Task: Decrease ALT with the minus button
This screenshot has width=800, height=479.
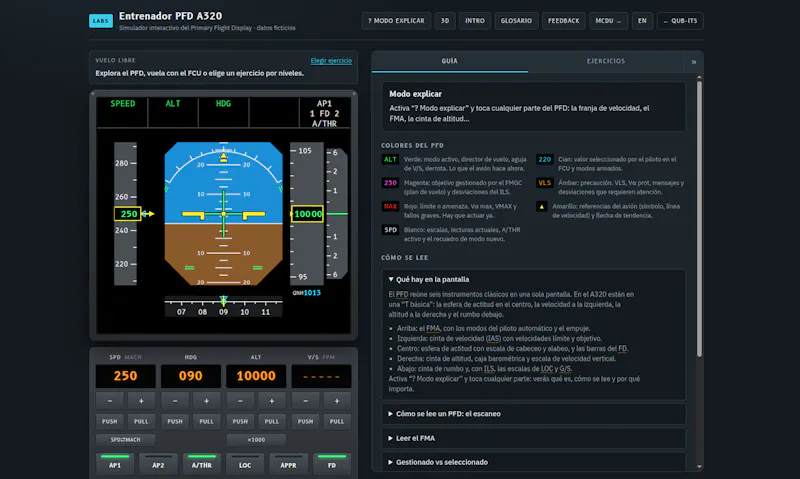Action: coord(240,401)
